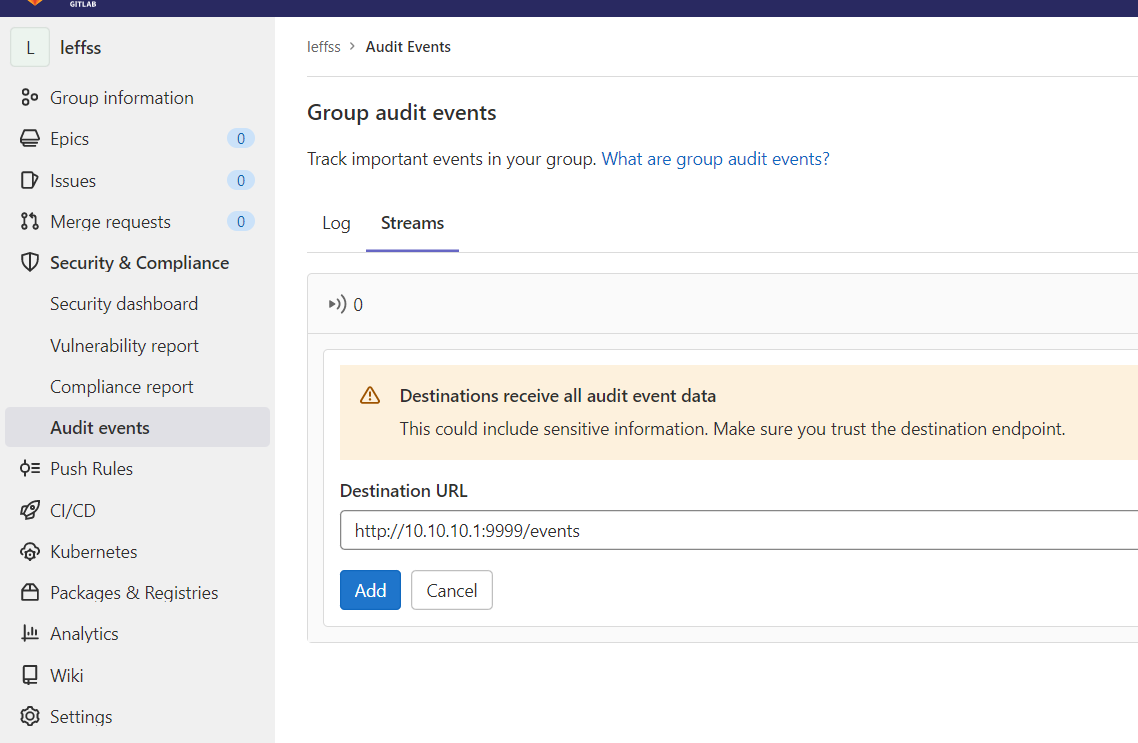Click the Security & Compliance shield icon
Viewport: 1138px width, 743px height.
point(30,263)
